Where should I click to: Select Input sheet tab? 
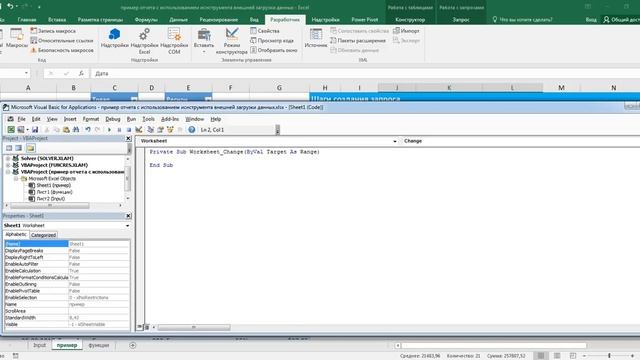pyautogui.click(x=40, y=345)
